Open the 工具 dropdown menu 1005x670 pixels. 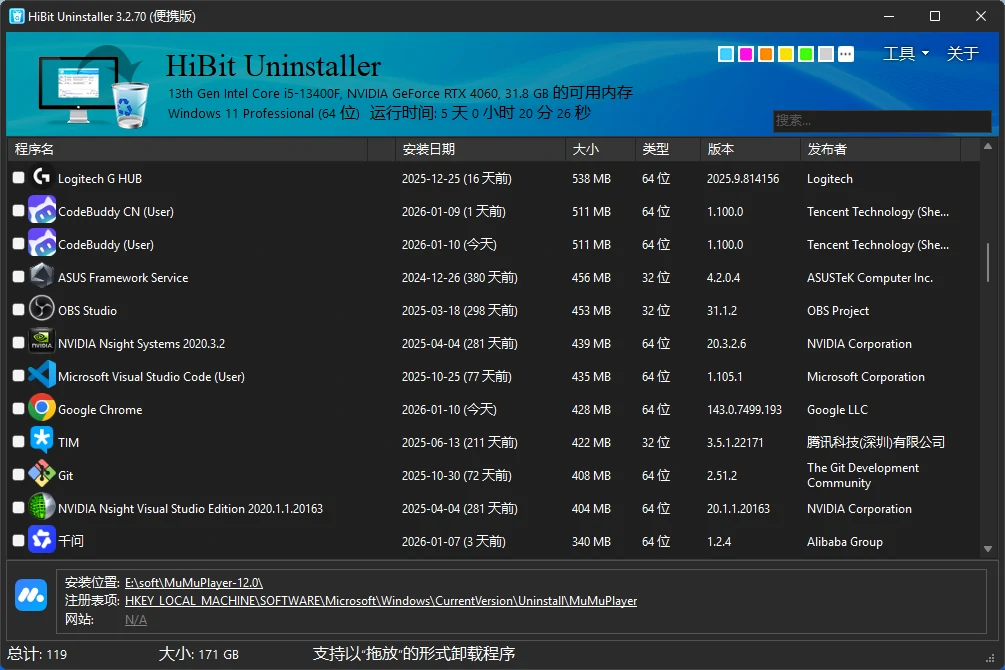tap(905, 54)
